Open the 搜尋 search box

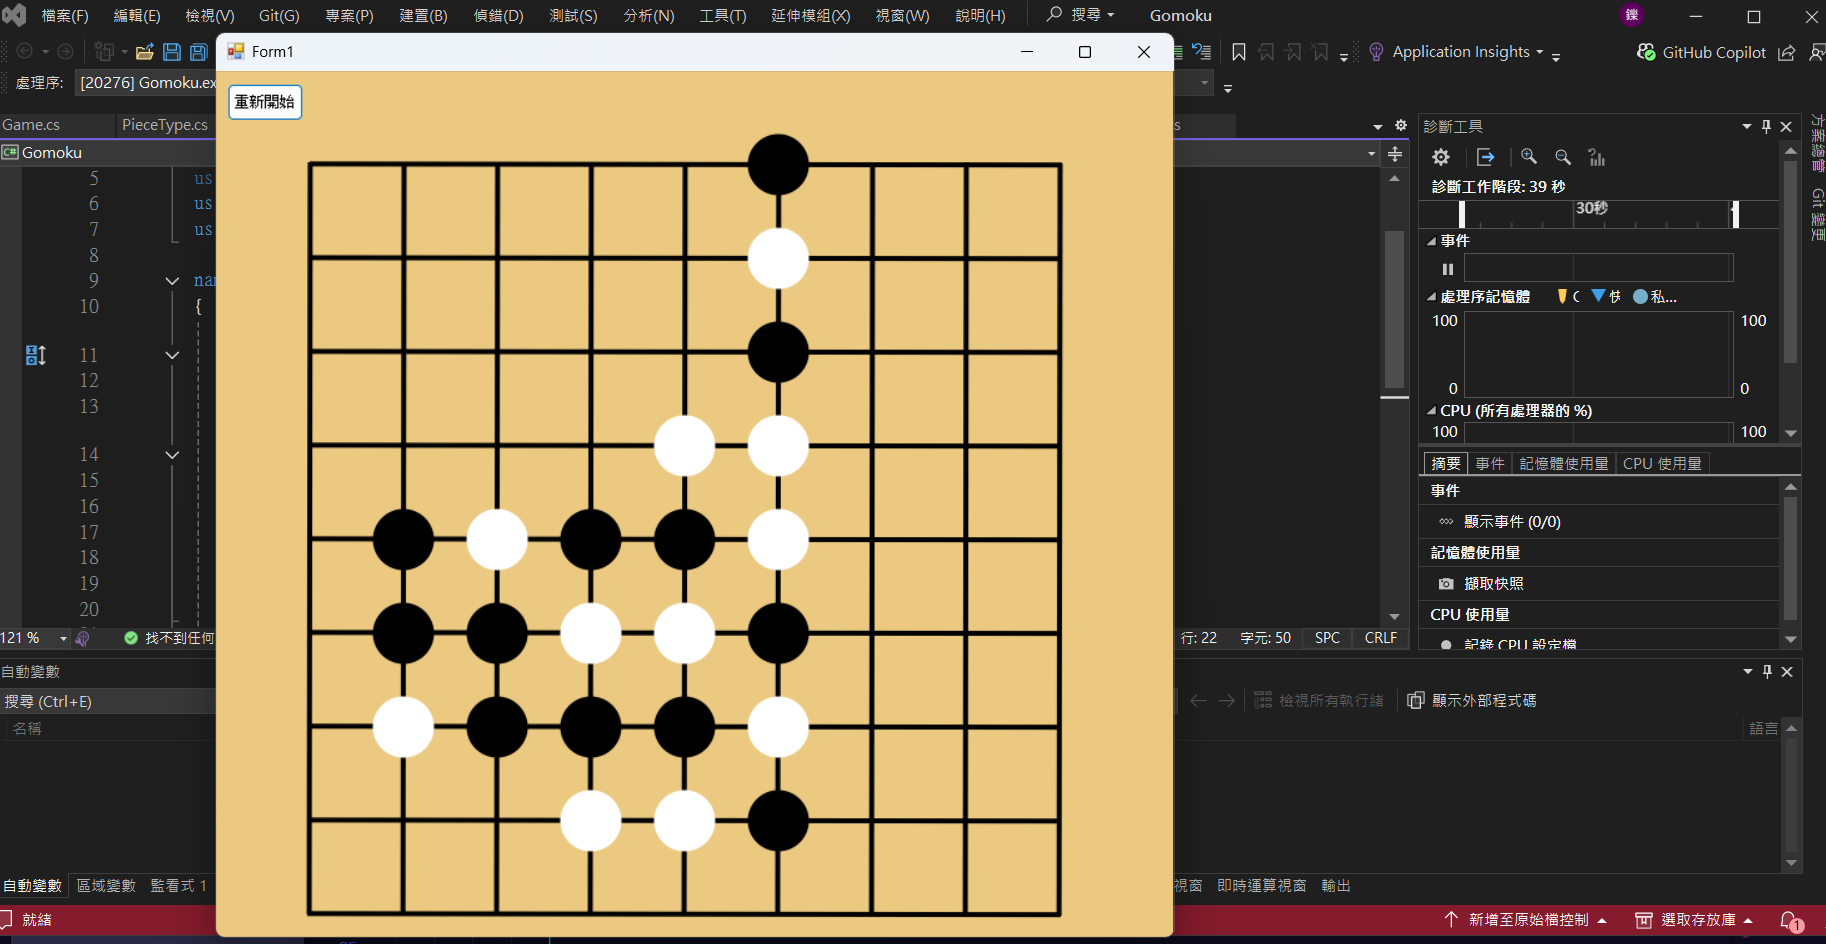tap(1080, 15)
